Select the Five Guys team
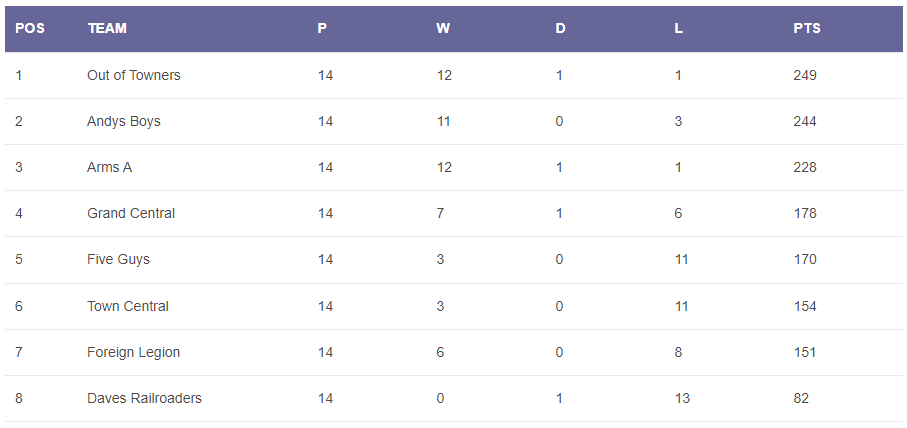Screen dimensions: 907x428 coord(118,259)
